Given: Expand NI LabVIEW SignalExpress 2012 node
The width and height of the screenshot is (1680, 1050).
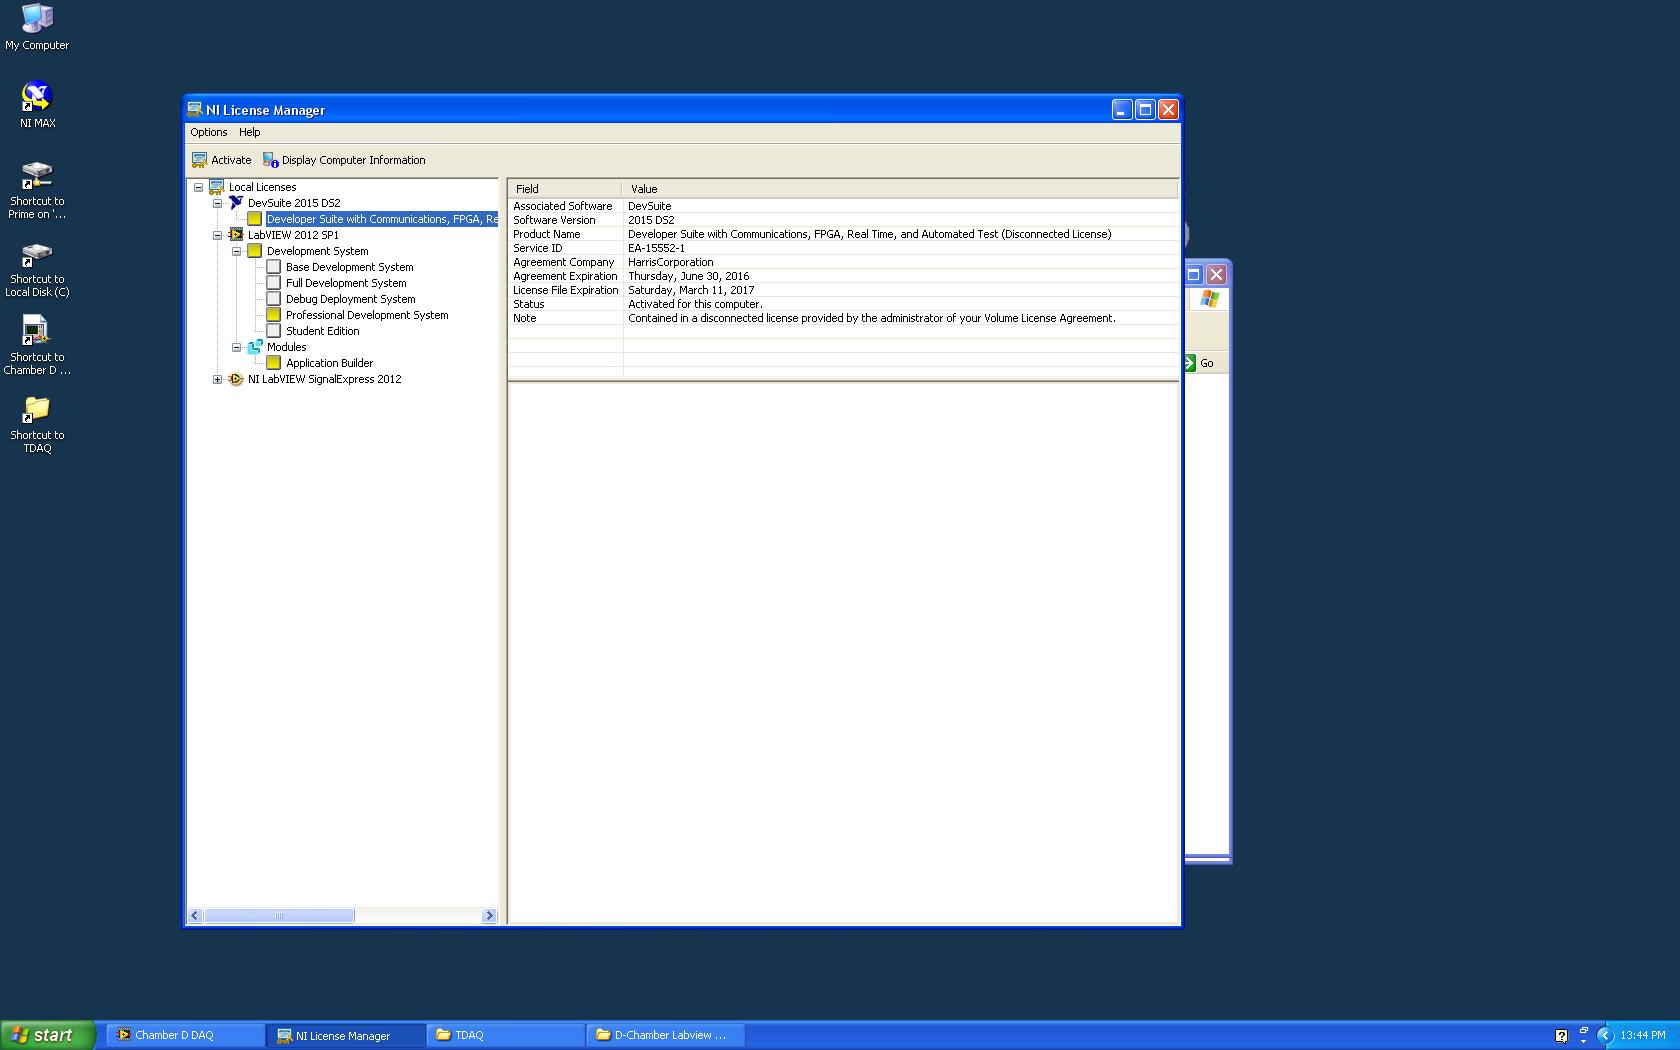Looking at the screenshot, I should coord(217,379).
